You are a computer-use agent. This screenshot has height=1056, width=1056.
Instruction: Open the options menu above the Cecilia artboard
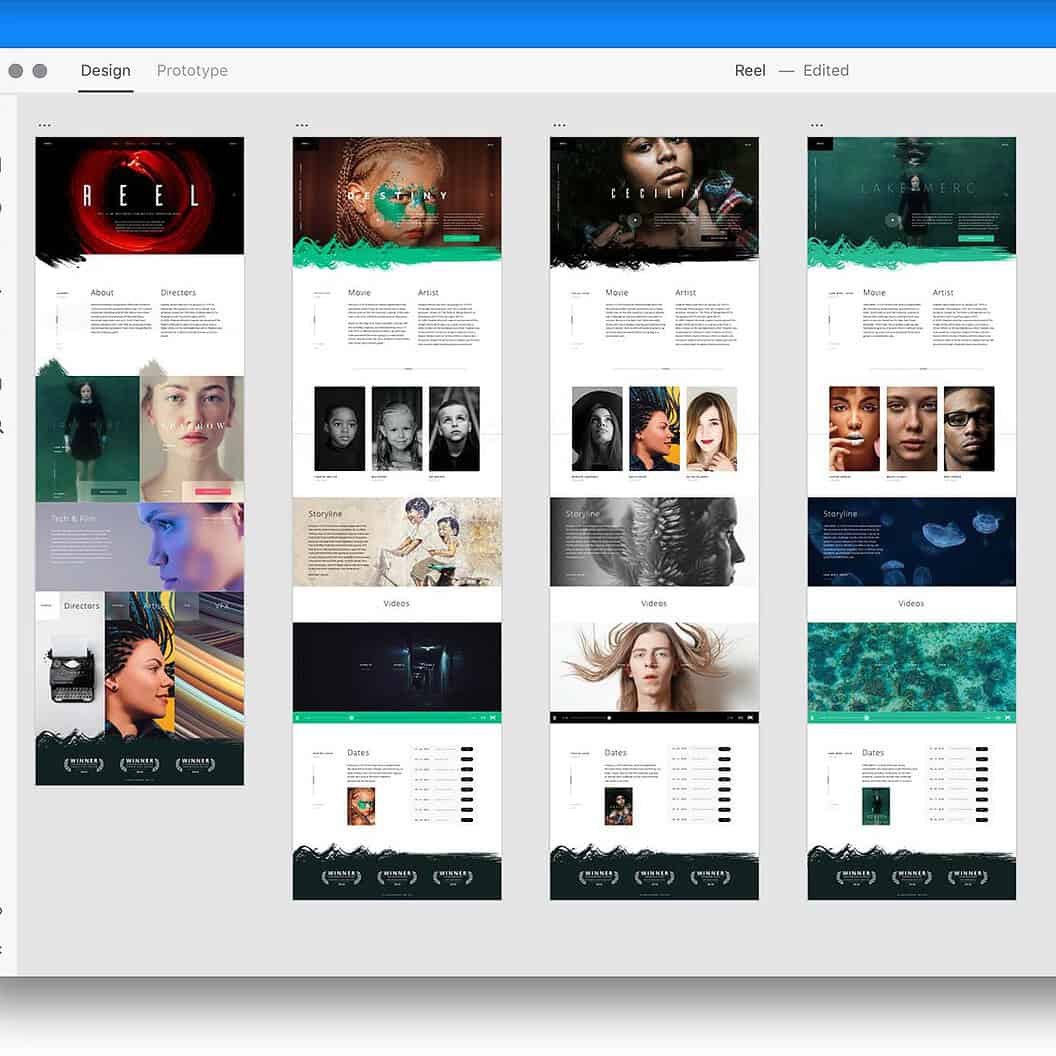click(559, 124)
